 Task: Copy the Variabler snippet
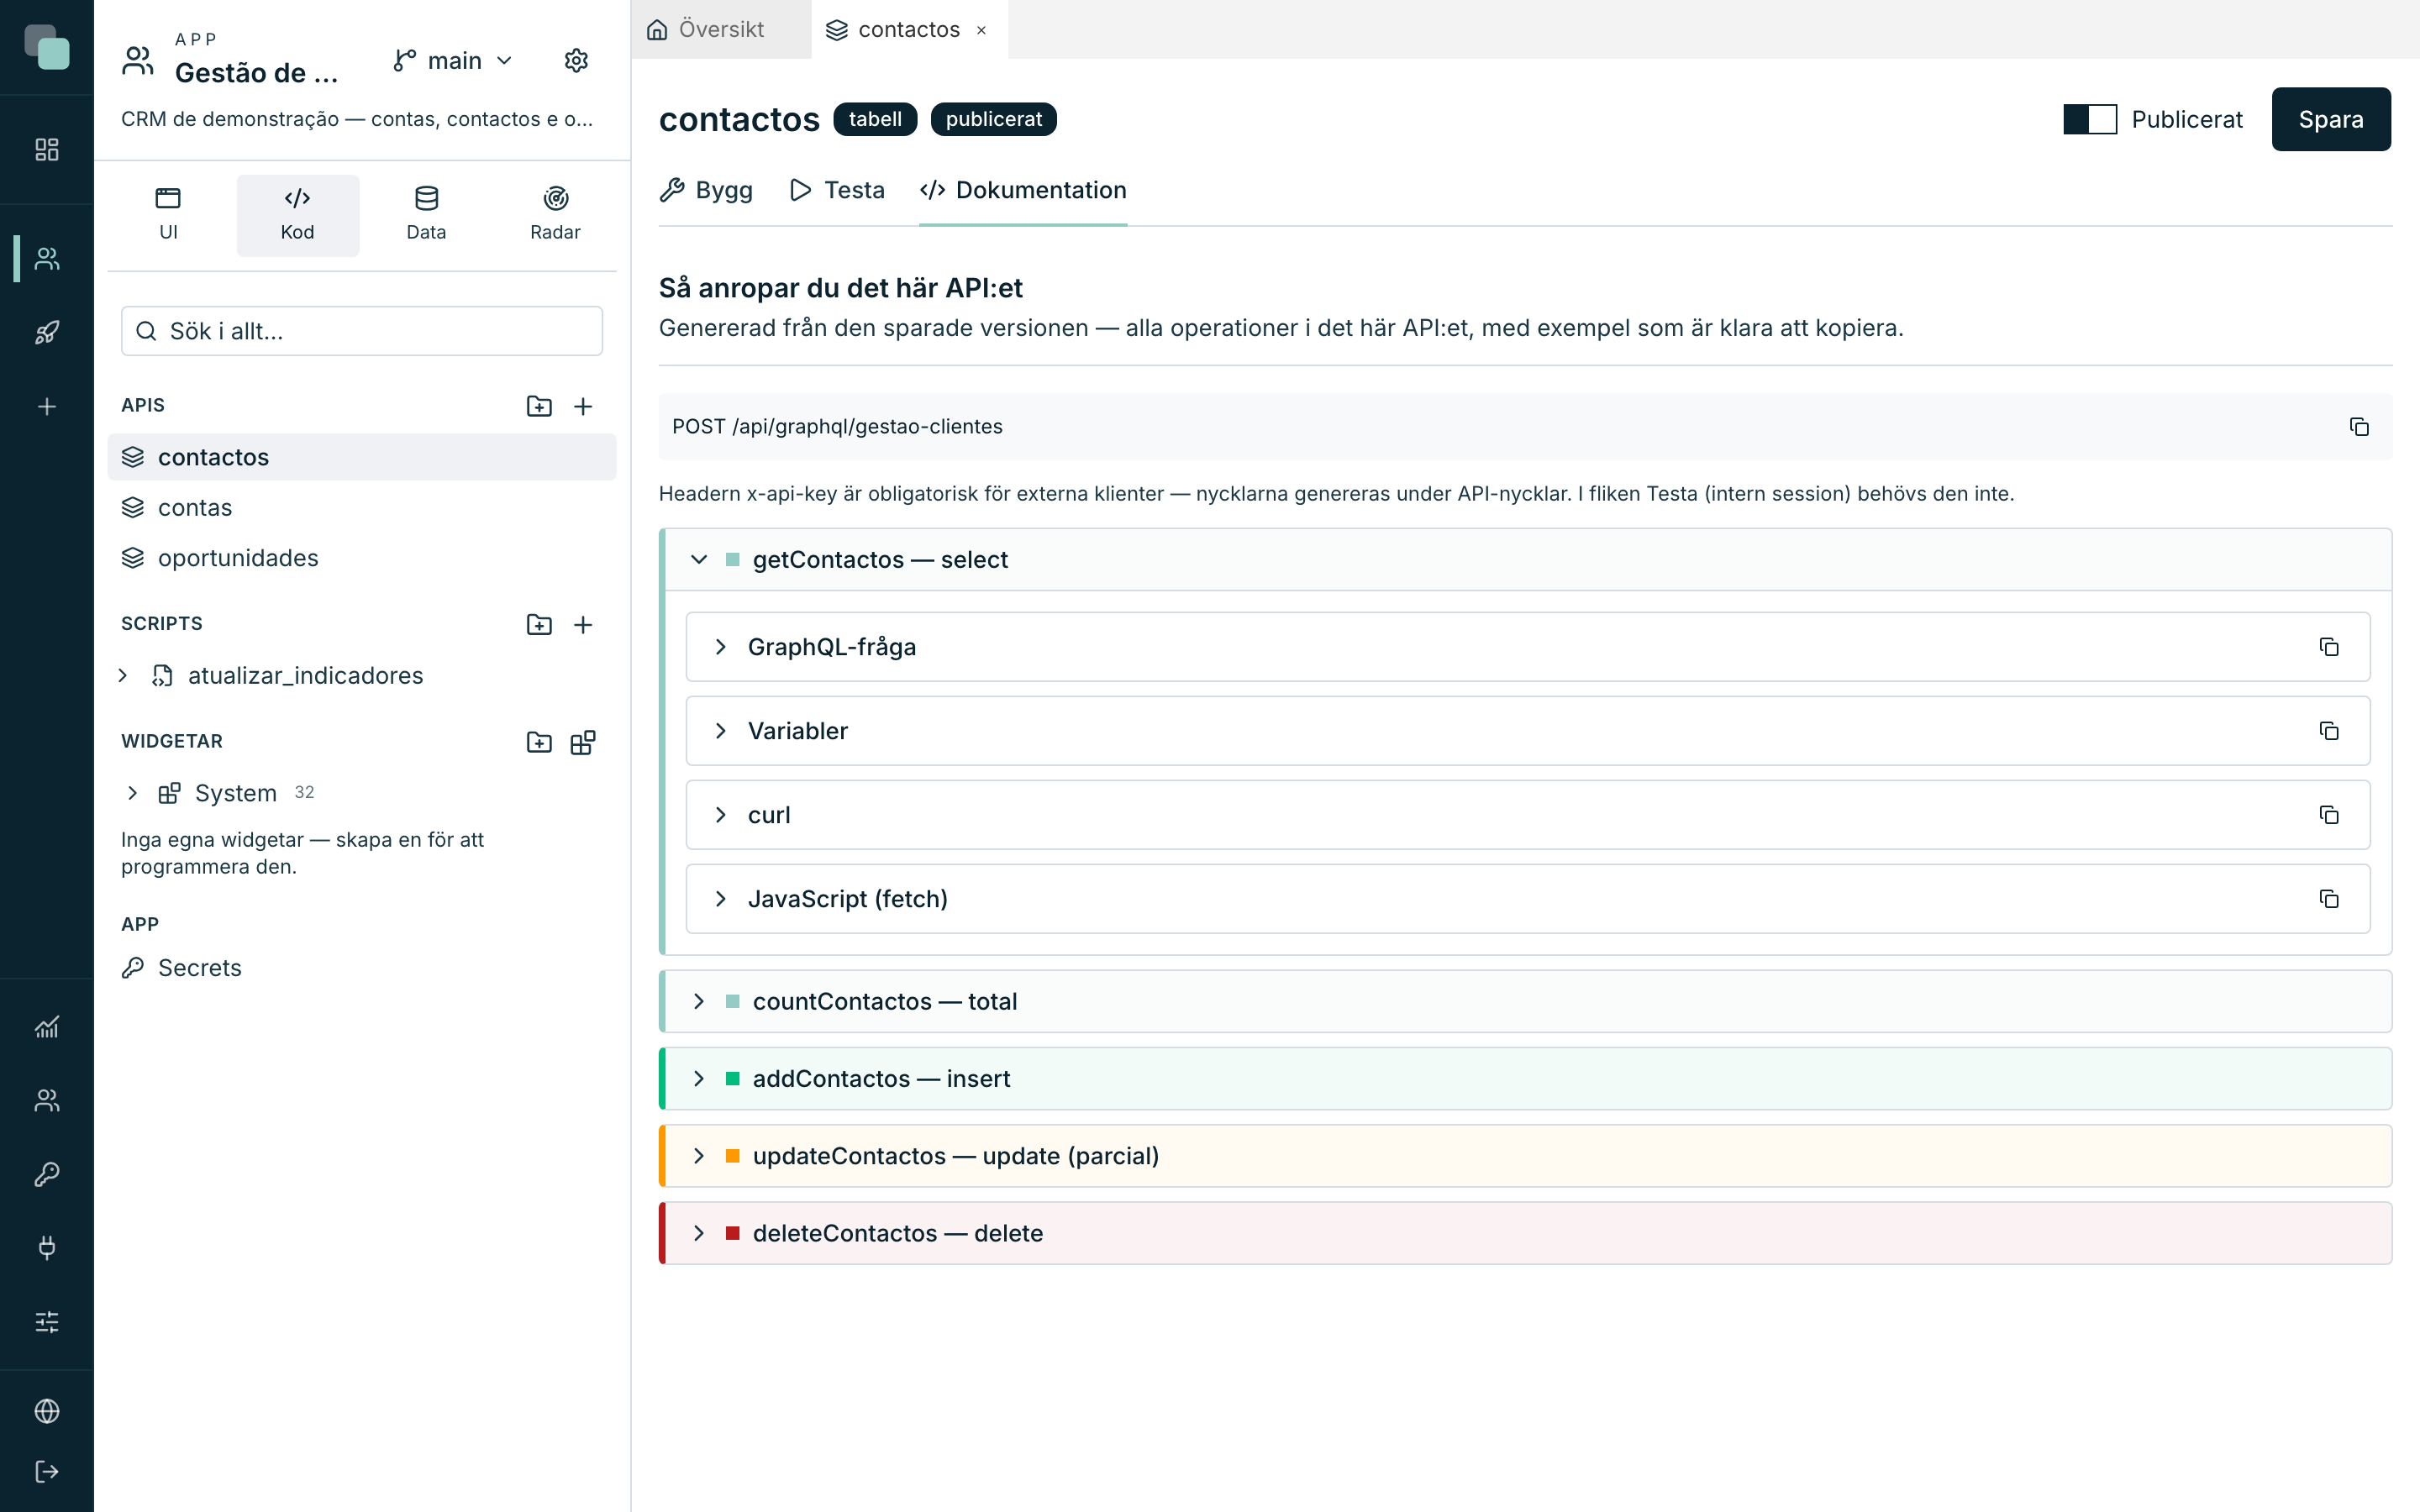pyautogui.click(x=2329, y=731)
